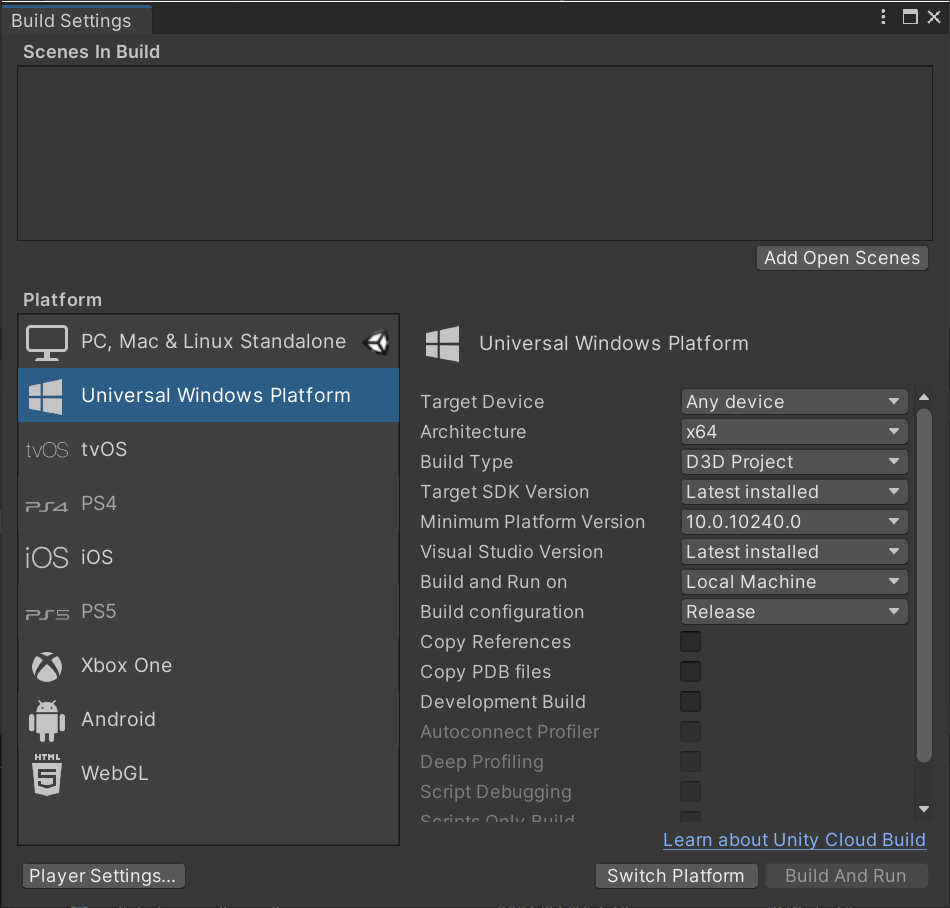Toggle the Script Debugging checkbox
950x908 pixels.
(x=691, y=792)
